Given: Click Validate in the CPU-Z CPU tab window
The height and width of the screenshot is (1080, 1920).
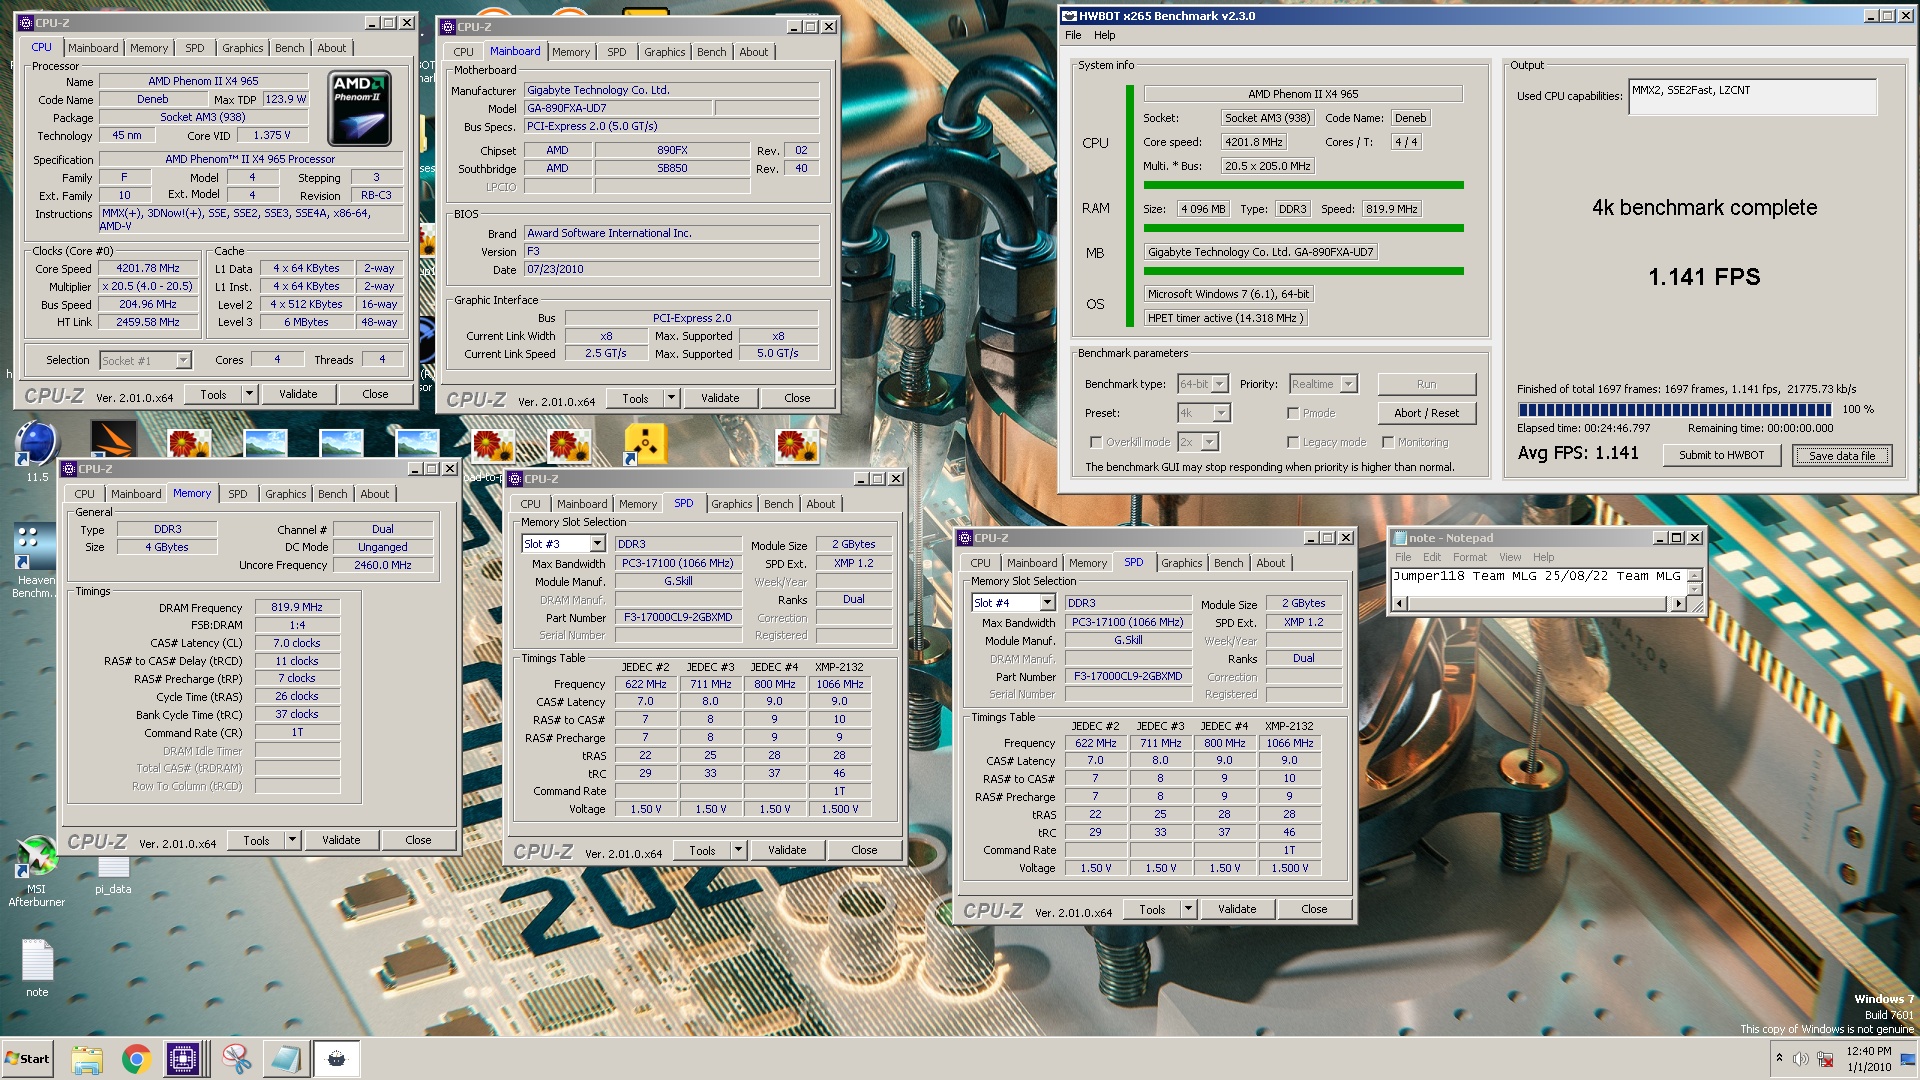Looking at the screenshot, I should 298,394.
